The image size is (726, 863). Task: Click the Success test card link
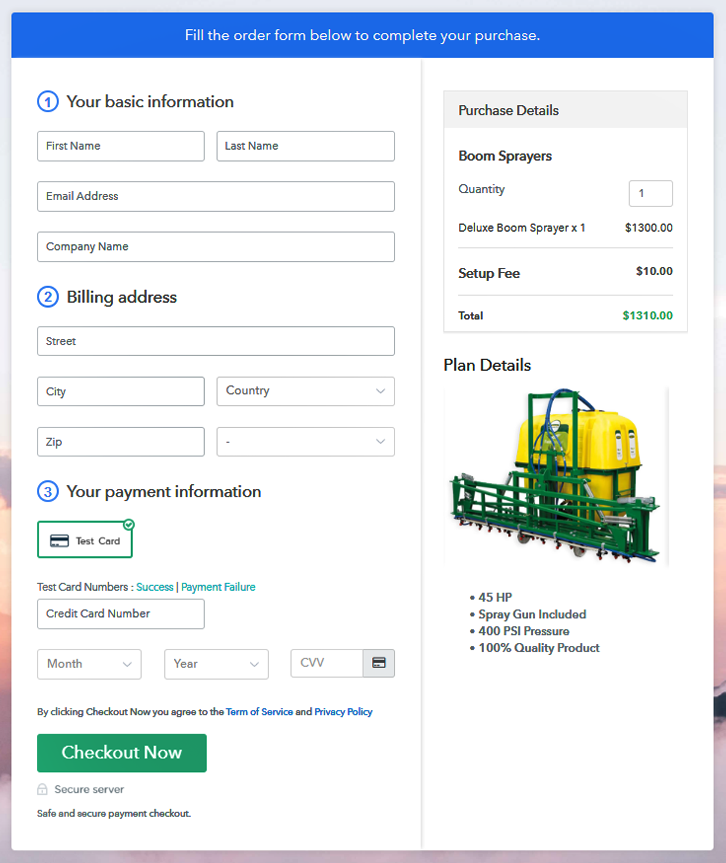pyautogui.click(x=155, y=587)
